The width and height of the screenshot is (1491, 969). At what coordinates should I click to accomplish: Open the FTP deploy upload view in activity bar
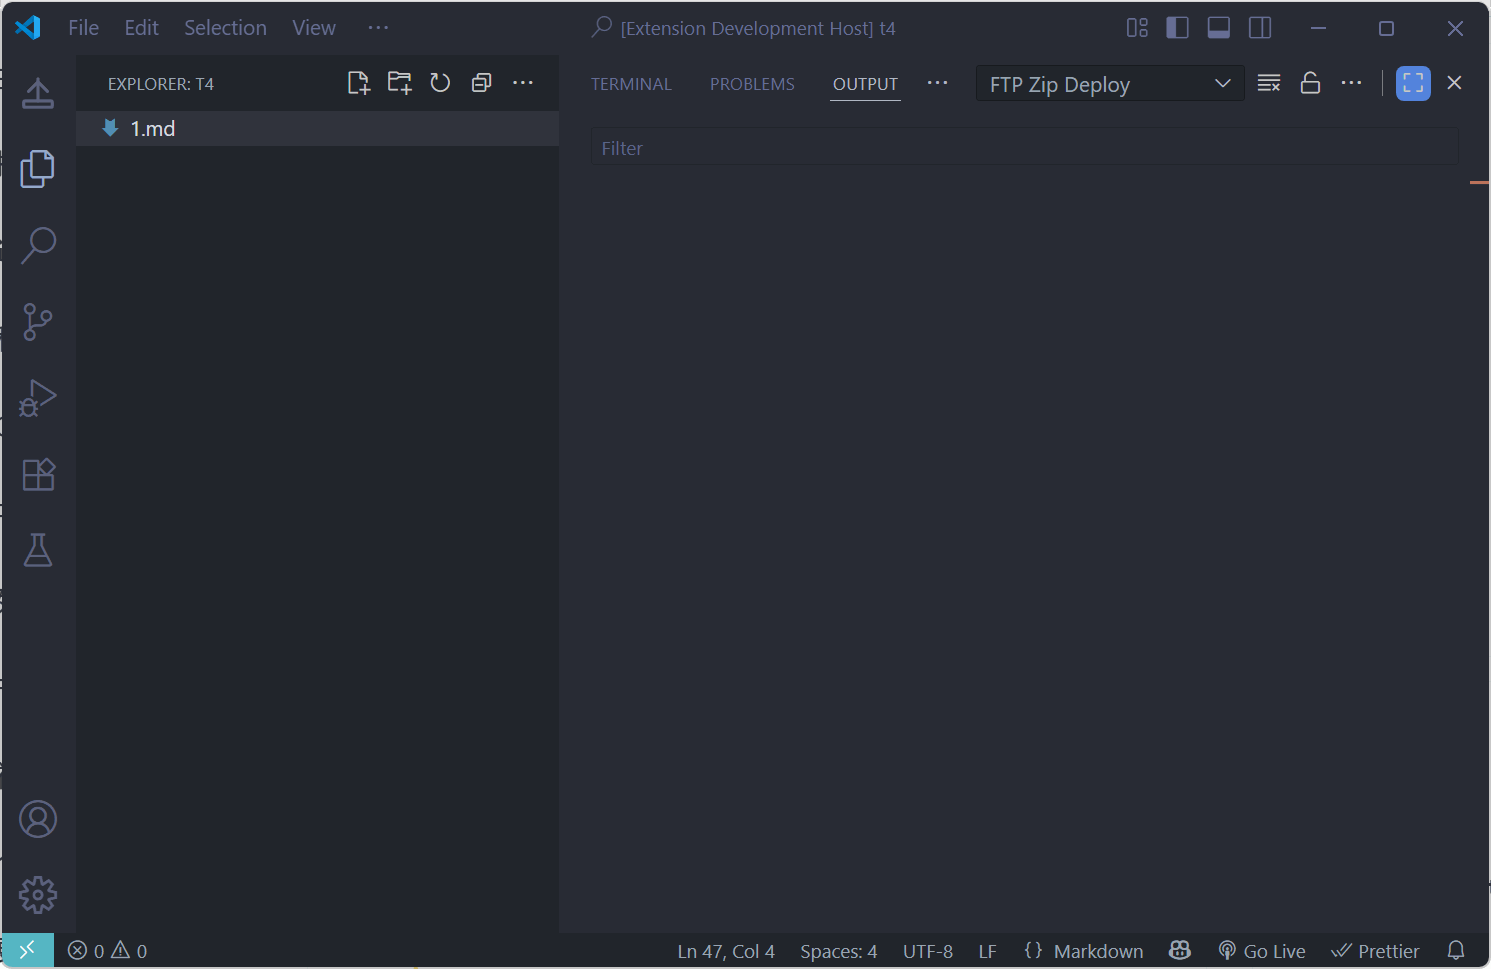click(x=38, y=93)
